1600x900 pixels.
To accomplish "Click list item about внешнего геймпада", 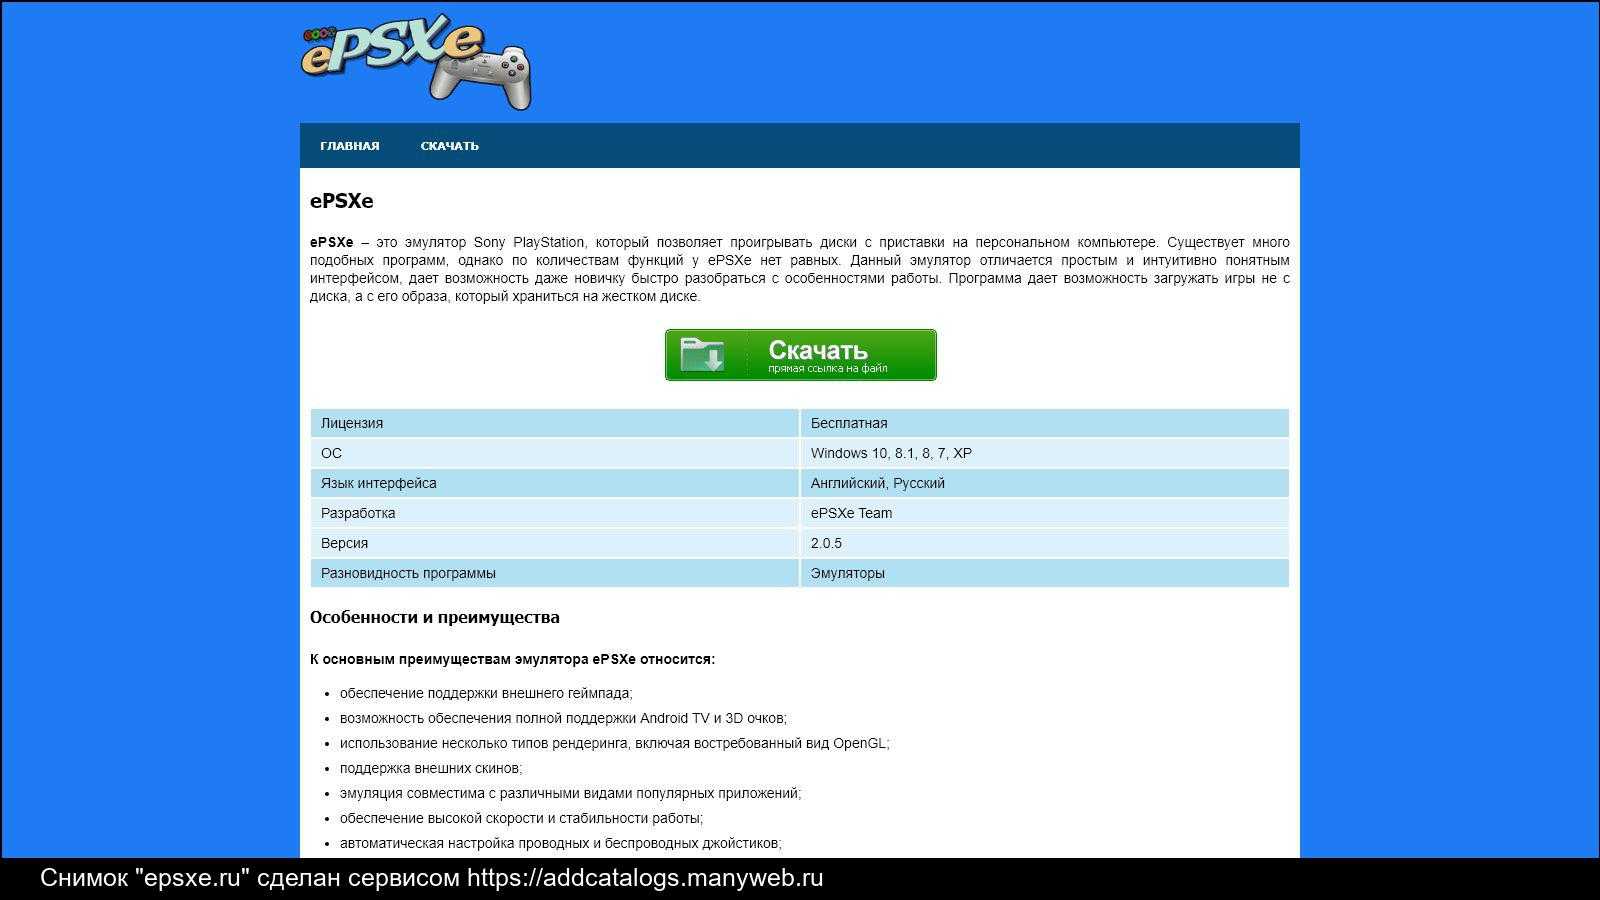I will (486, 693).
